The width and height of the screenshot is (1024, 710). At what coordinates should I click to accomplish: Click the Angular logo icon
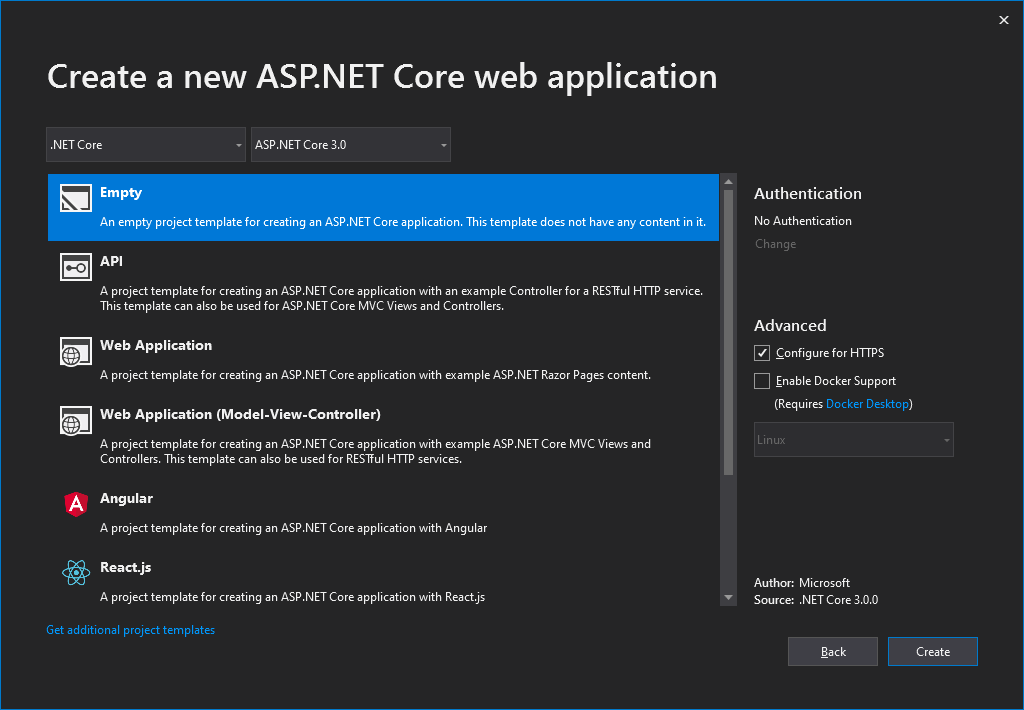coord(76,505)
